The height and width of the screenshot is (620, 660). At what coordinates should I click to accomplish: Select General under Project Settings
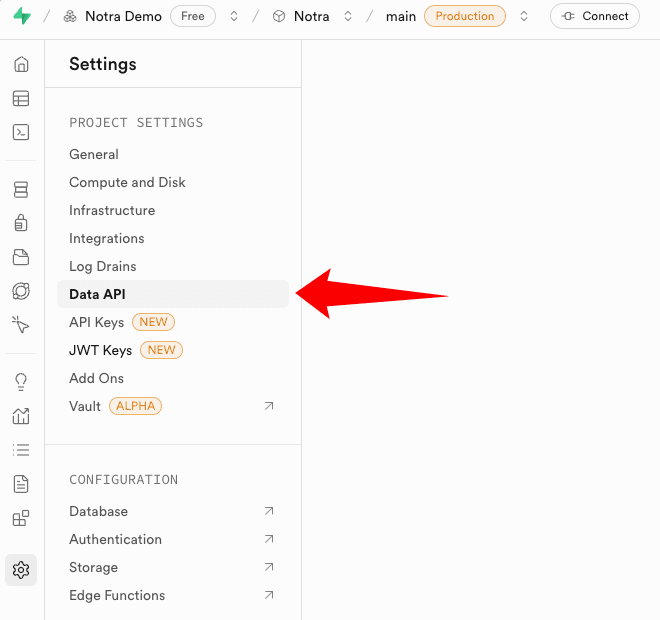pos(94,154)
